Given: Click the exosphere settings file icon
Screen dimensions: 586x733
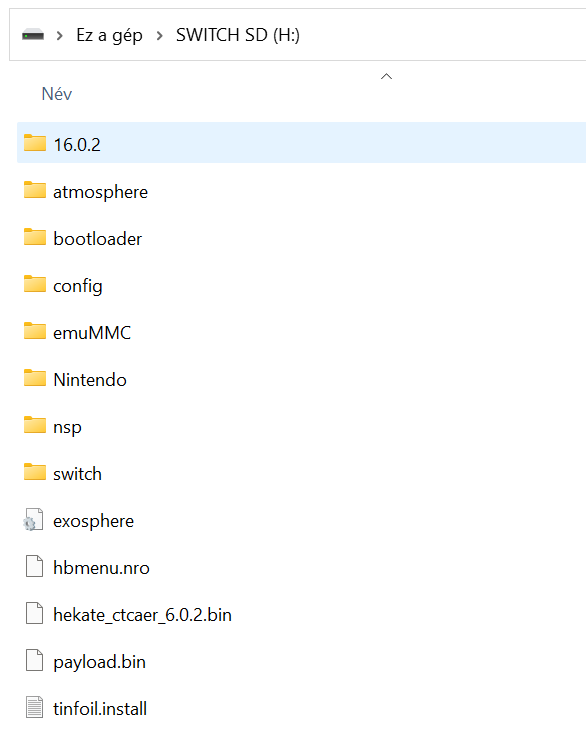Looking at the screenshot, I should [34, 519].
